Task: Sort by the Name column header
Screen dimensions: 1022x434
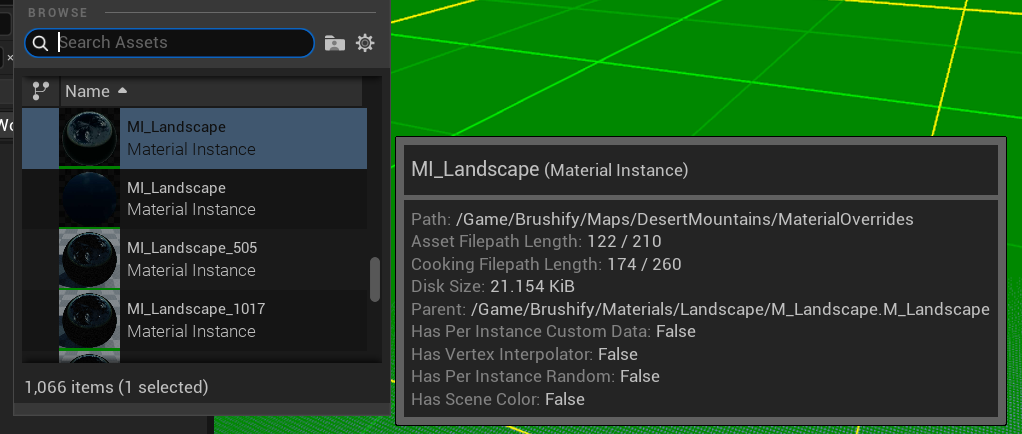Action: 211,91
